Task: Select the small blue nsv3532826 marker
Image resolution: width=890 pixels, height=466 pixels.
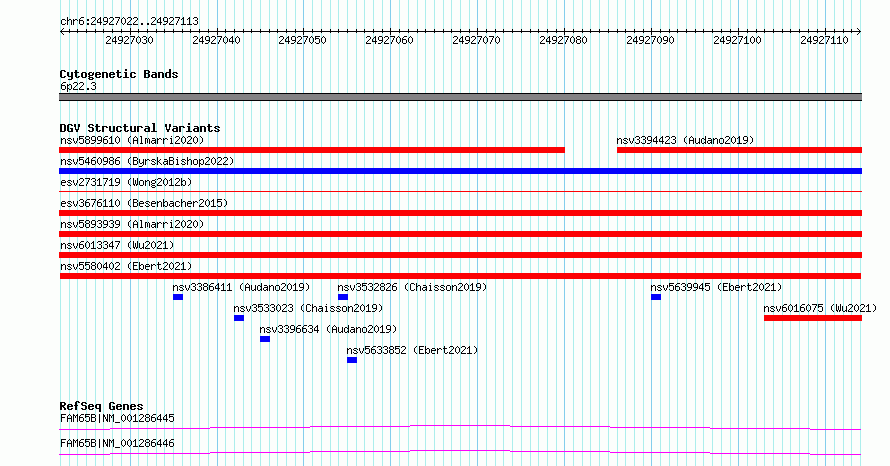Action: pos(343,297)
